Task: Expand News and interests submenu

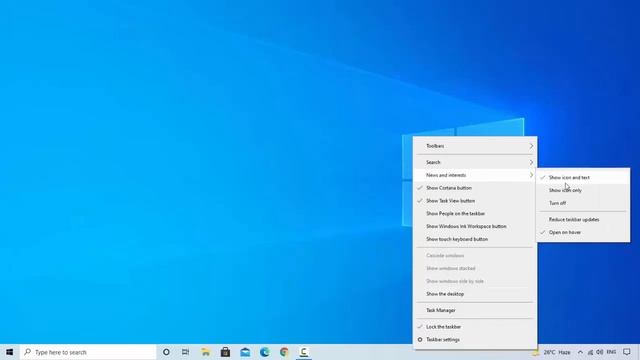Action: coord(475,175)
